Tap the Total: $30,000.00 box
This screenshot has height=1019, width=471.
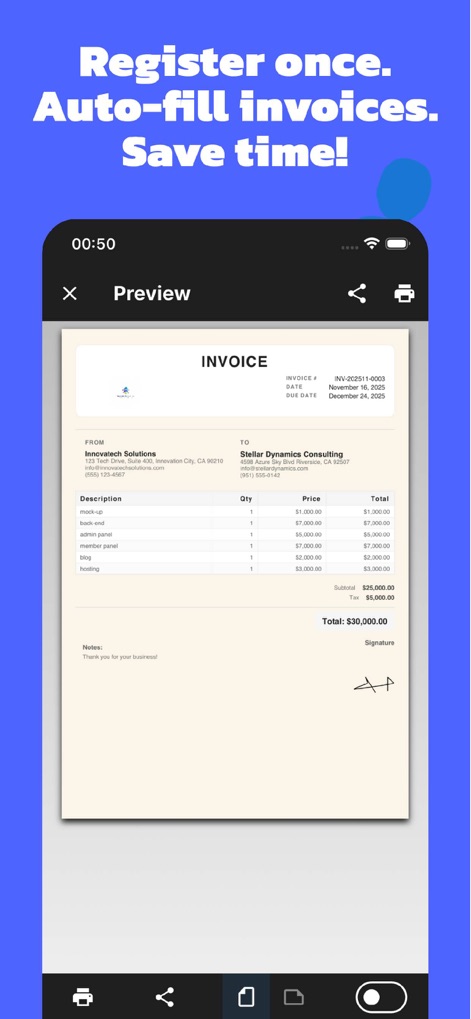tap(355, 622)
